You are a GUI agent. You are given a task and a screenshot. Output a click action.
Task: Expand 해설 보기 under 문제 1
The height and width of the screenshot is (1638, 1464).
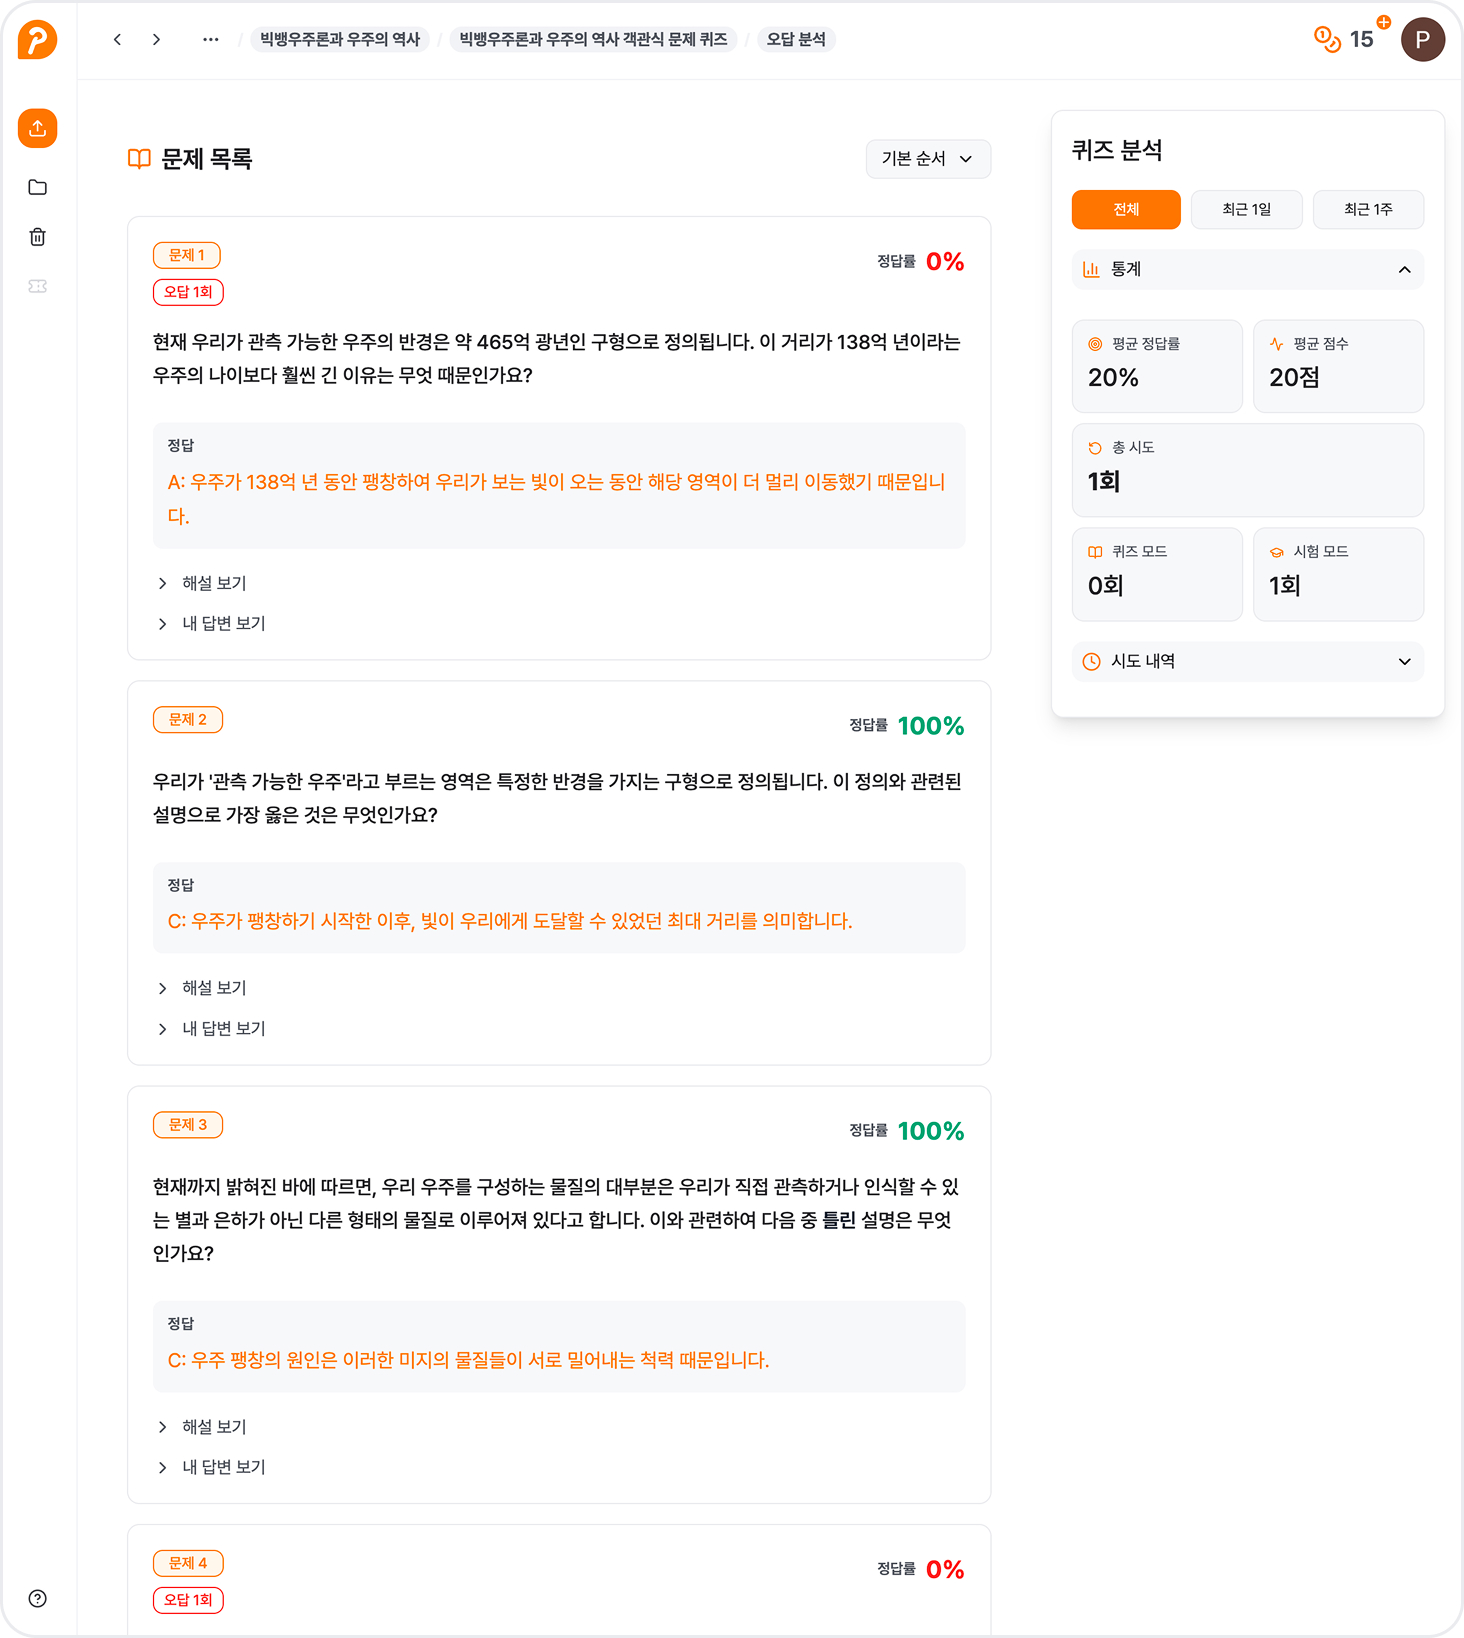click(x=213, y=583)
